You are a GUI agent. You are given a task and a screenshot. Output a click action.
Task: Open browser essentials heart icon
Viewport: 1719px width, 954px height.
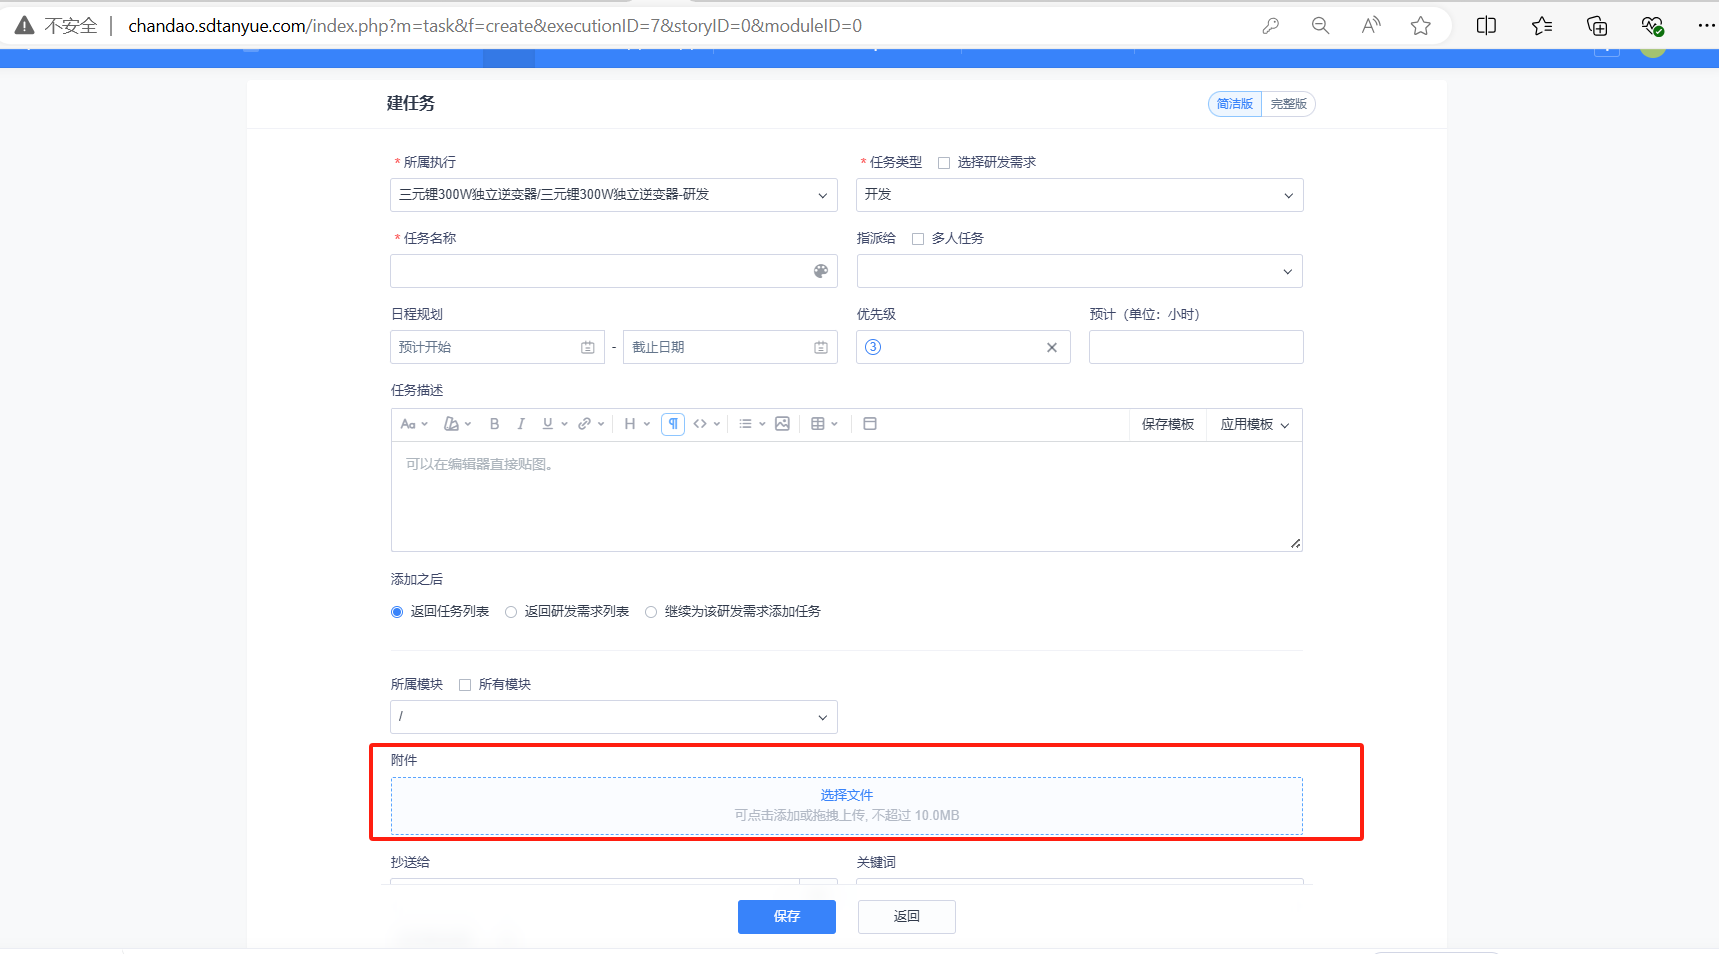[1652, 26]
